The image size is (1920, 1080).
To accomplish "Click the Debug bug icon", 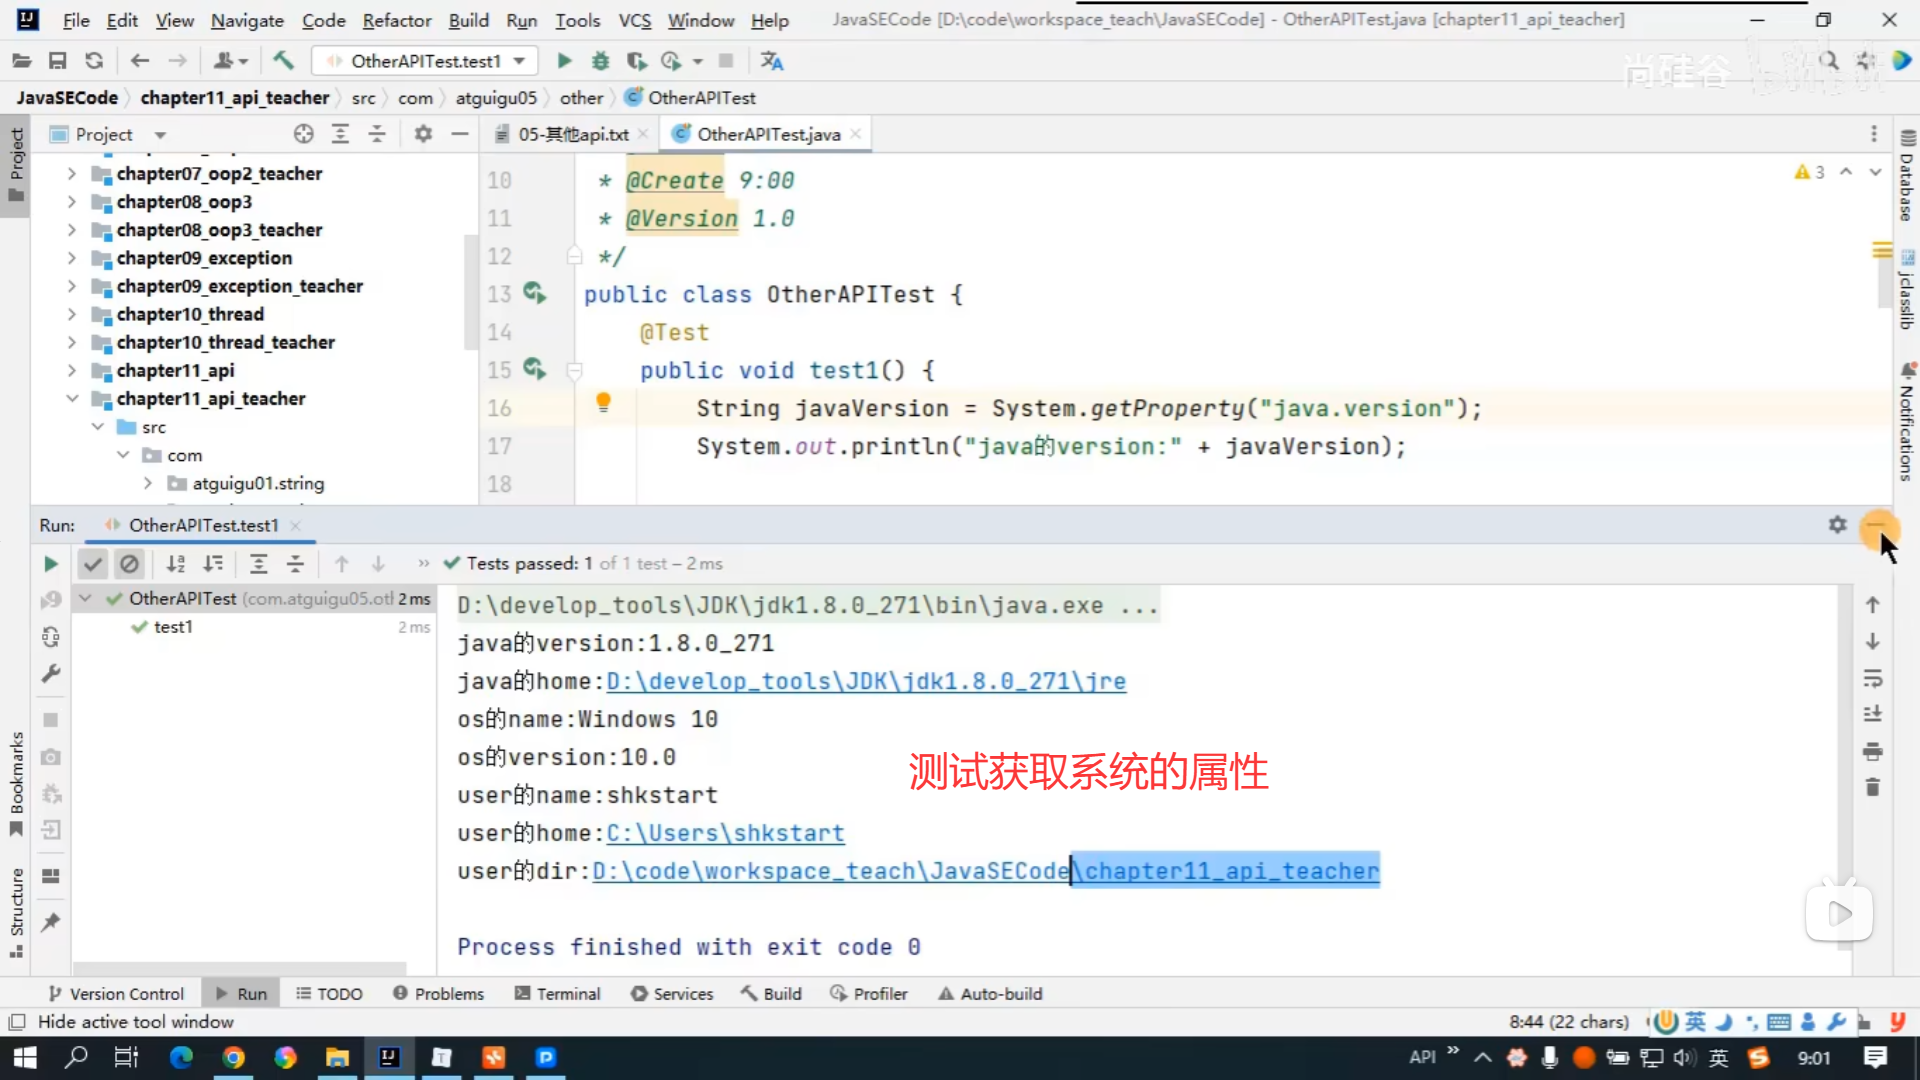I will click(600, 61).
